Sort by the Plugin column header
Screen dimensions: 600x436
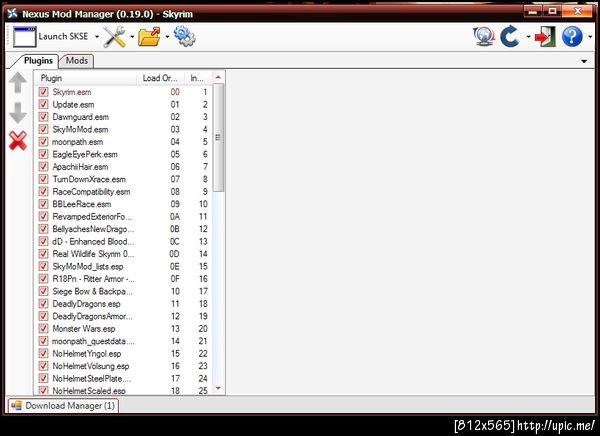coord(86,78)
